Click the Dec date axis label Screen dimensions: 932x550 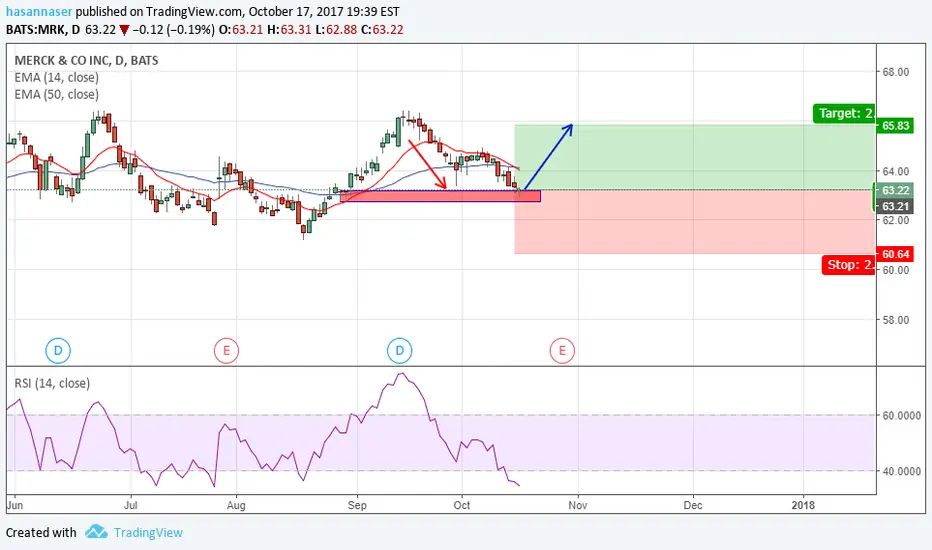pyautogui.click(x=693, y=505)
